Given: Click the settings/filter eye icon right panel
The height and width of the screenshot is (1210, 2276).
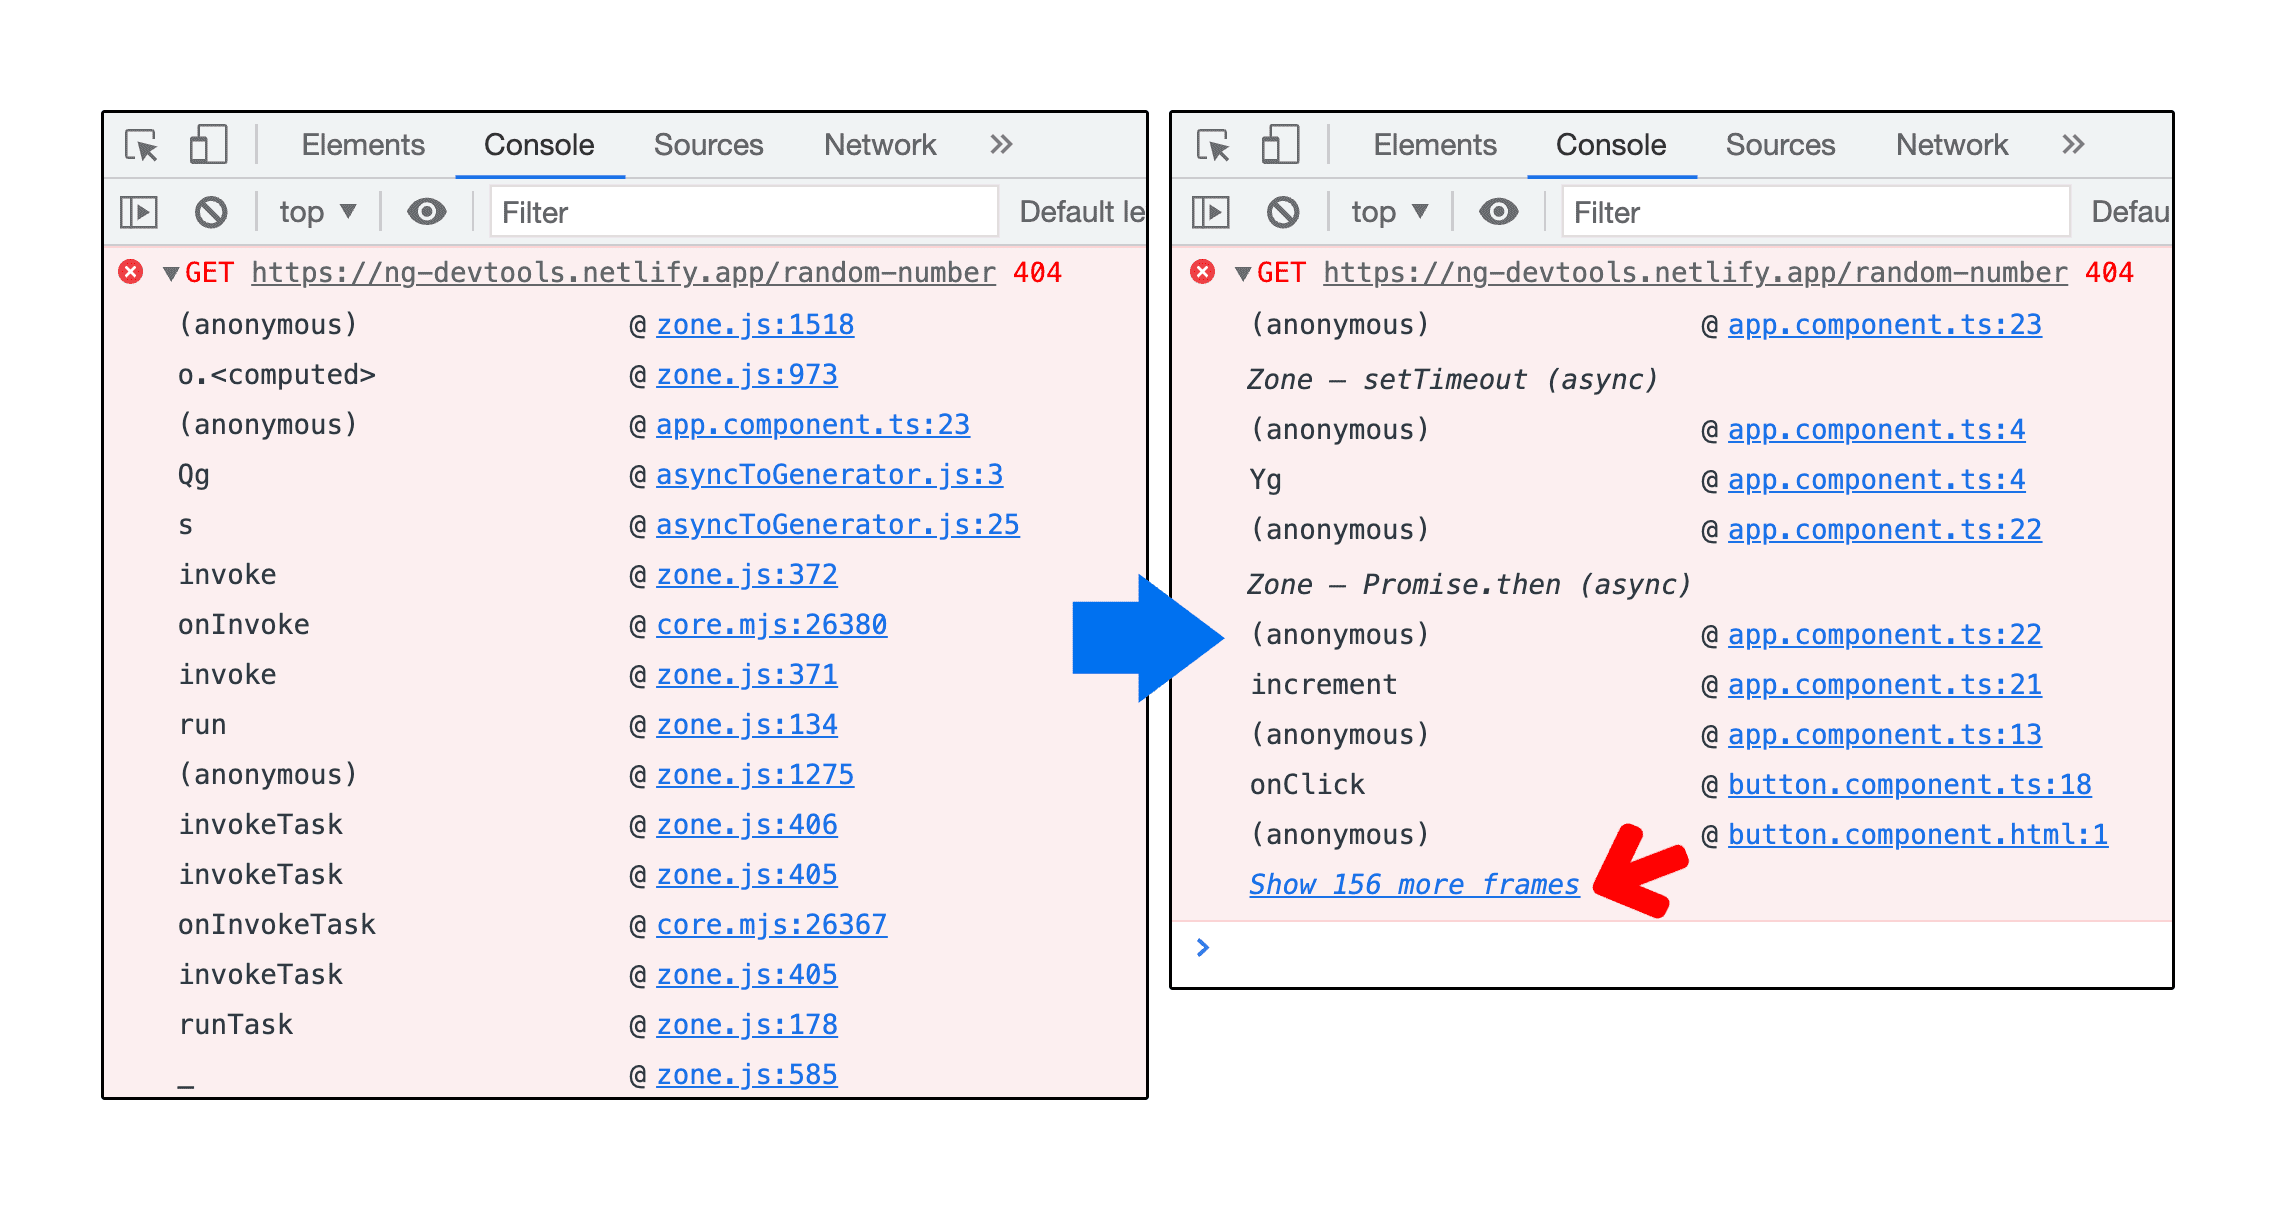Looking at the screenshot, I should 1499,211.
